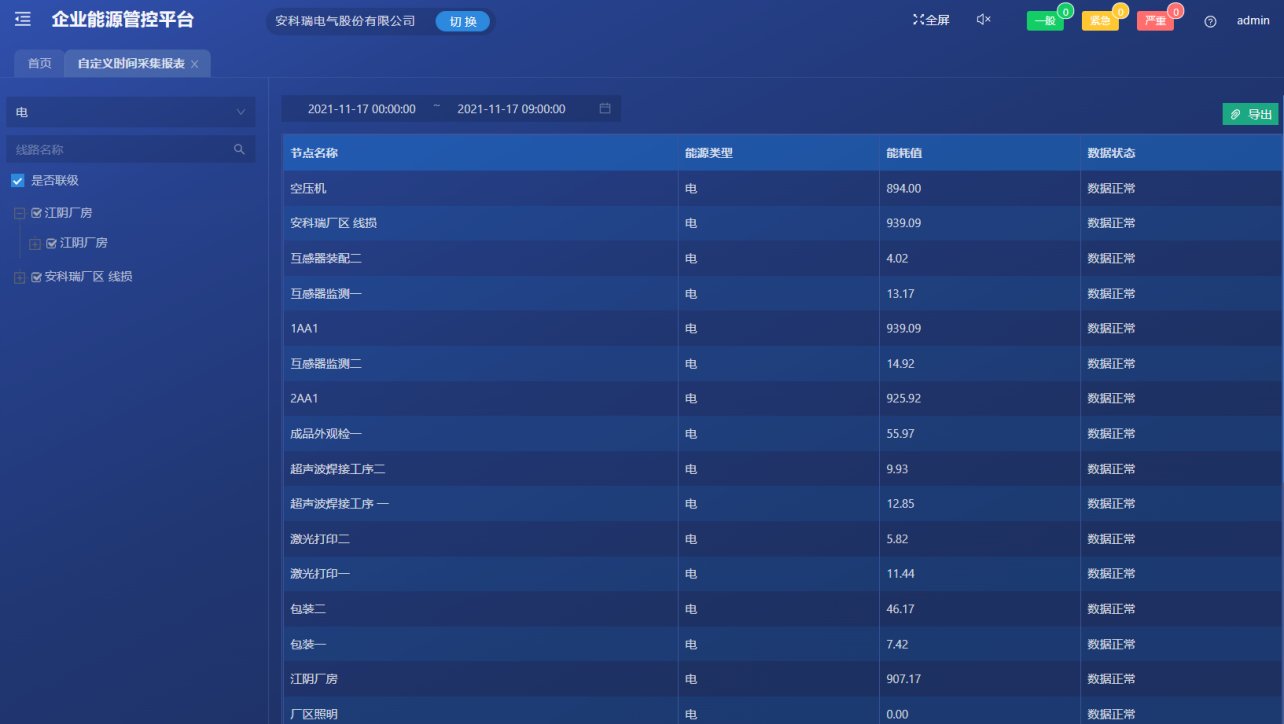1284x724 pixels.
Task: Open the 电 energy type dropdown
Action: [x=130, y=113]
